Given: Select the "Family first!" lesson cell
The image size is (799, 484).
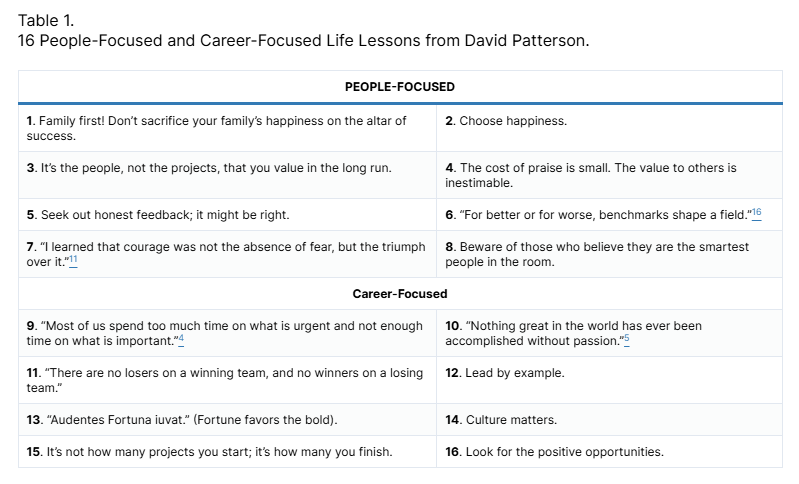Looking at the screenshot, I should (227, 128).
